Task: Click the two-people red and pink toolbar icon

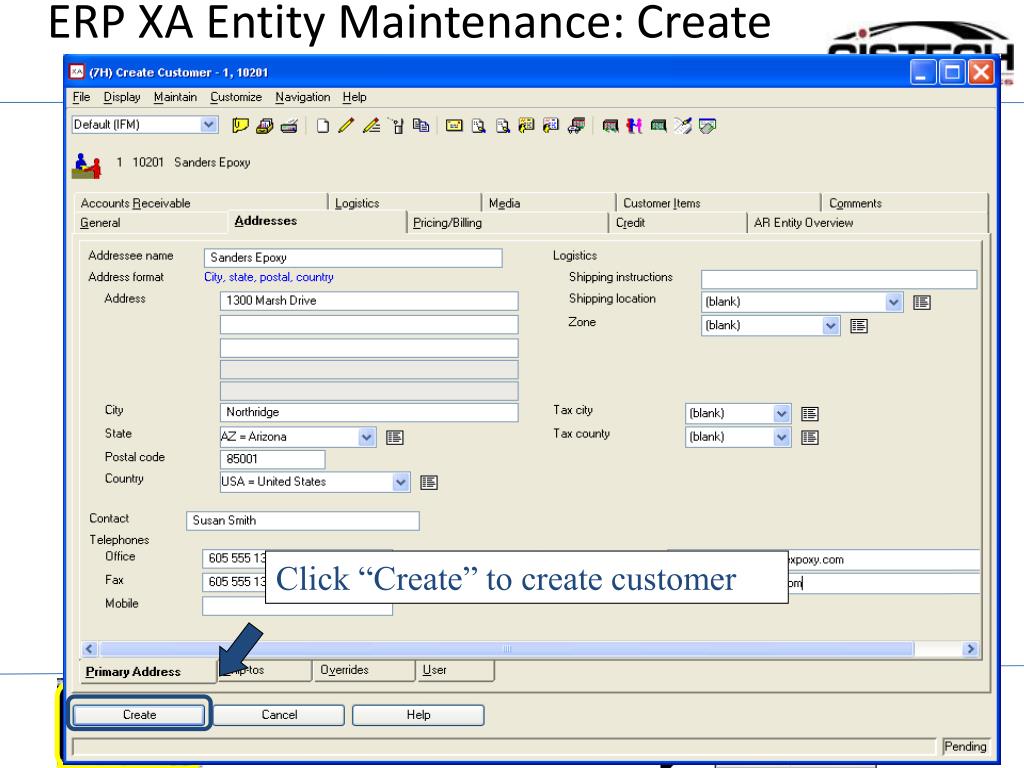Action: (x=634, y=125)
